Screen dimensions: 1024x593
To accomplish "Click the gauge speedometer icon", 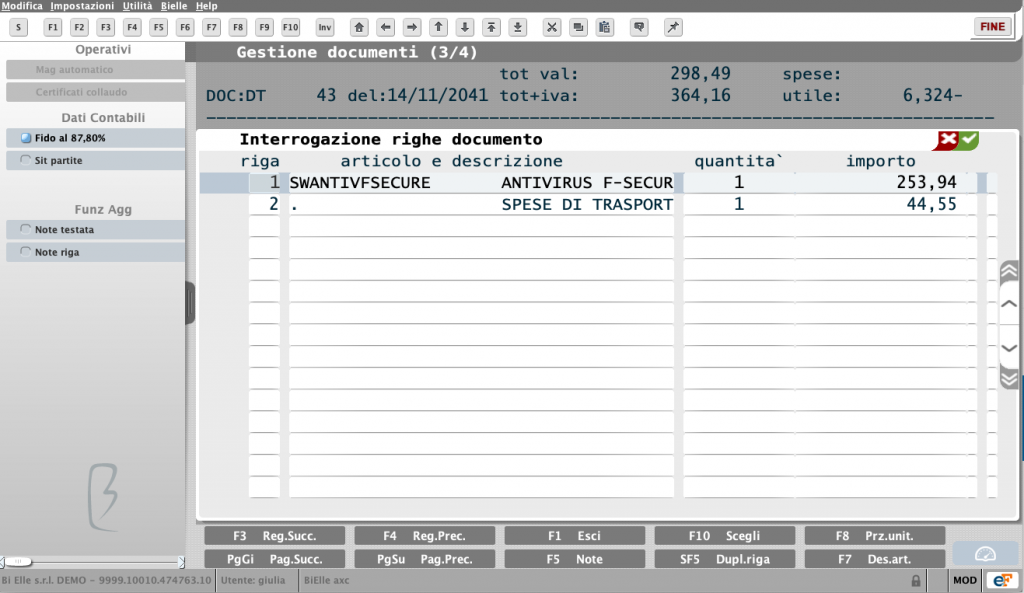I will coord(985,554).
